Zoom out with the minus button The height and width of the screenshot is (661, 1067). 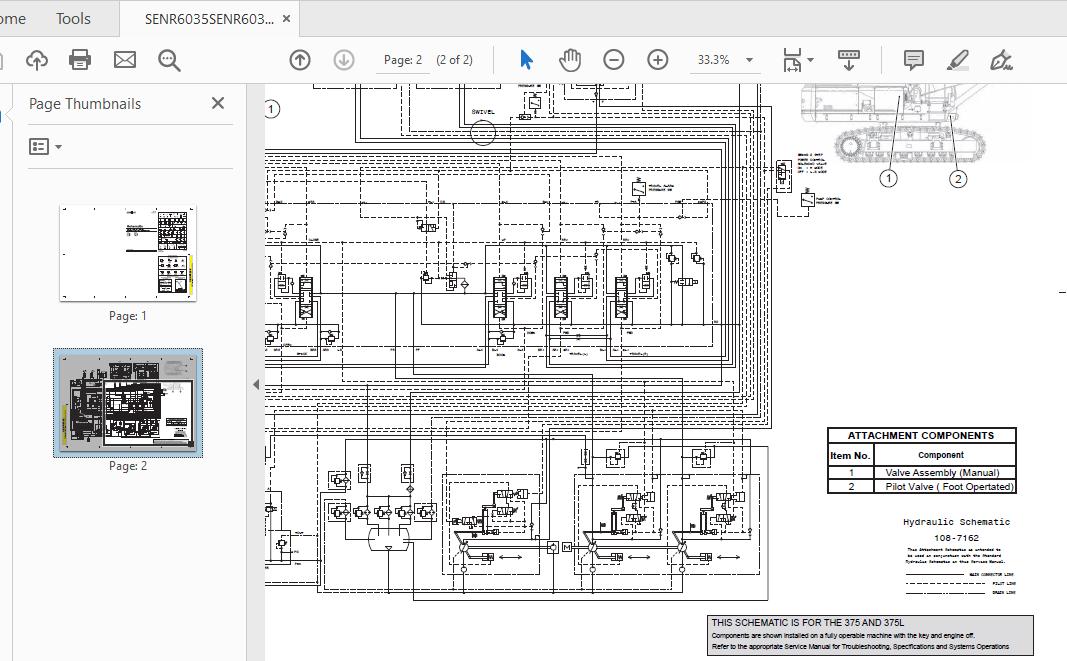click(x=613, y=60)
